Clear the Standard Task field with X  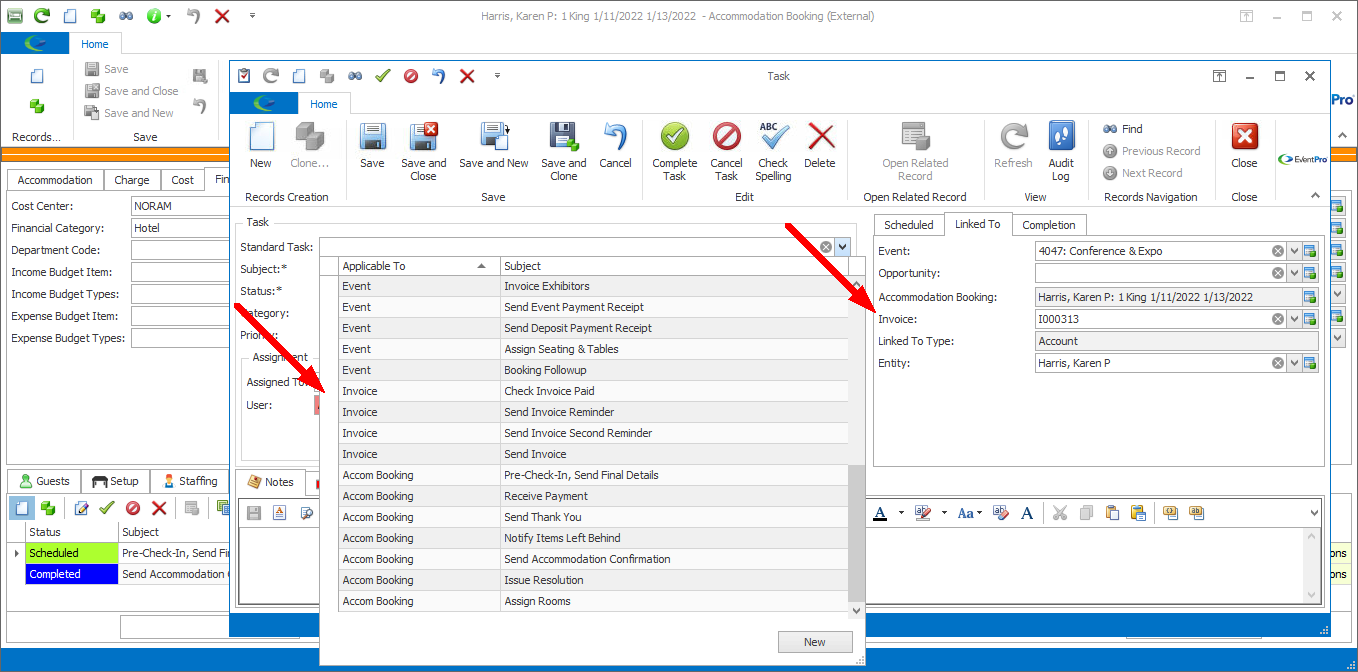[x=826, y=247]
